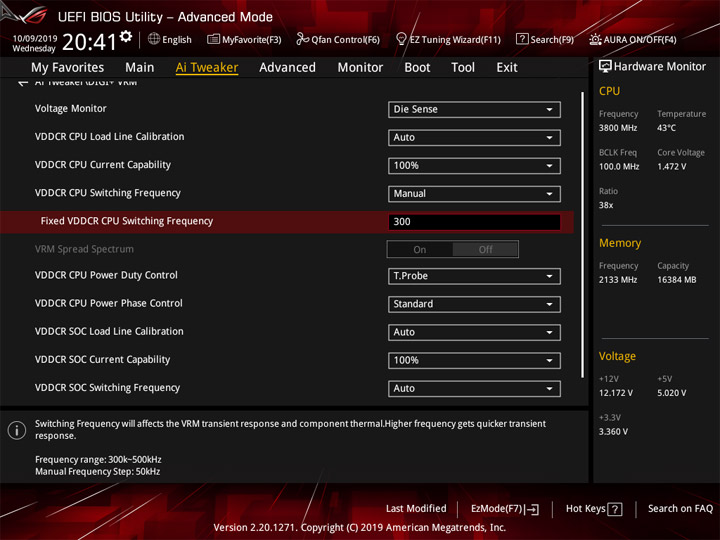
Task: Open the Monitor tab
Action: tap(360, 68)
